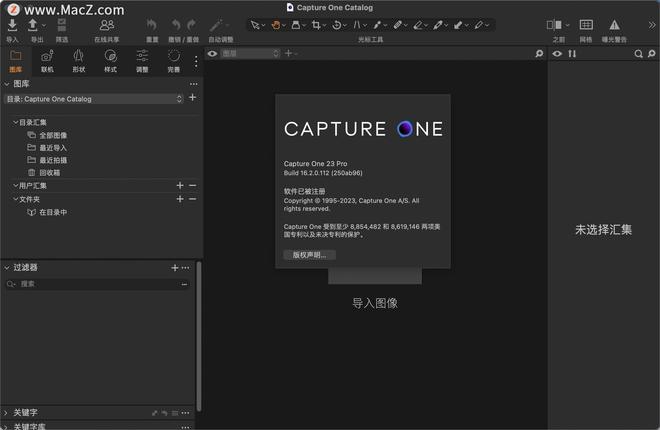Open the viewer layer name dropdown
This screenshot has height=430, width=660.
pos(250,53)
